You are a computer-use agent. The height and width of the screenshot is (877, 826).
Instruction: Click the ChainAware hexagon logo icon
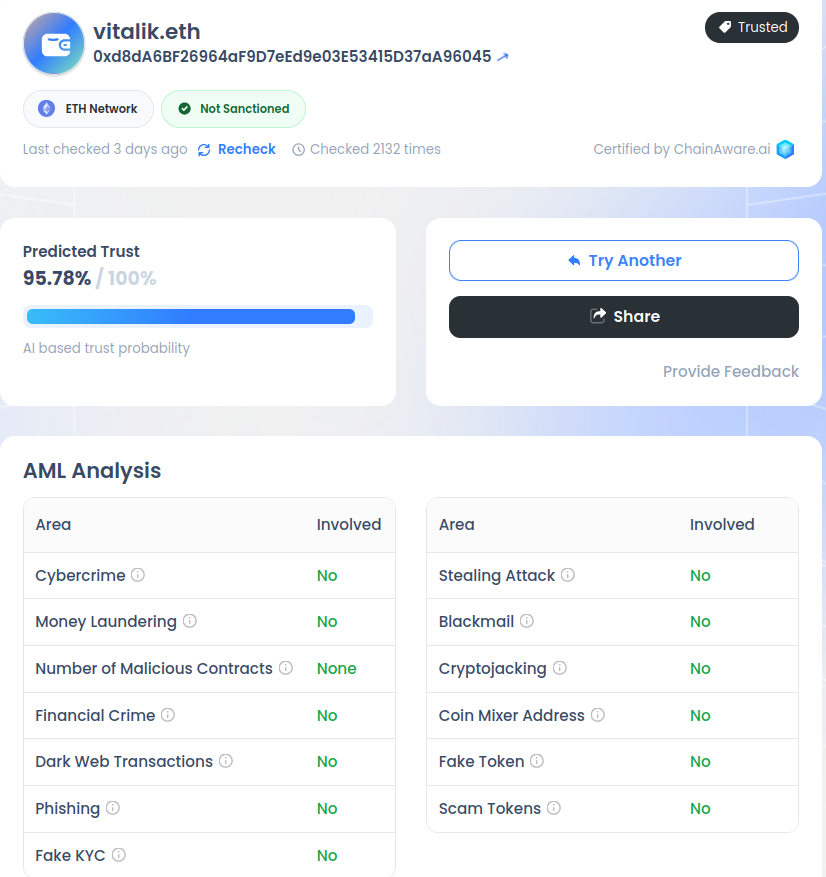coord(786,149)
